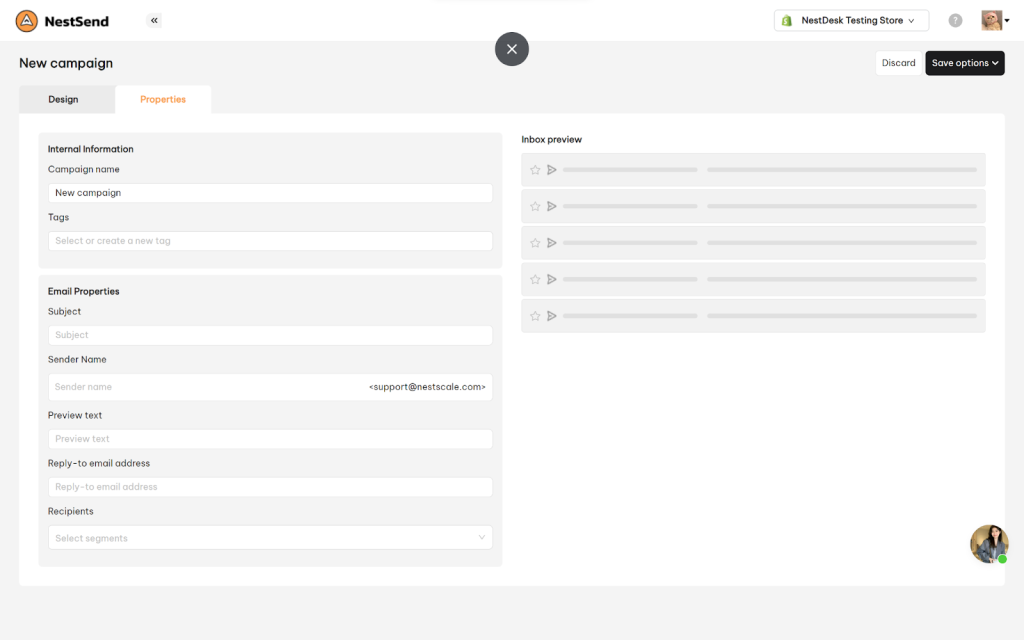Focus the Reply-to email address field
1024x640 pixels.
pos(270,487)
